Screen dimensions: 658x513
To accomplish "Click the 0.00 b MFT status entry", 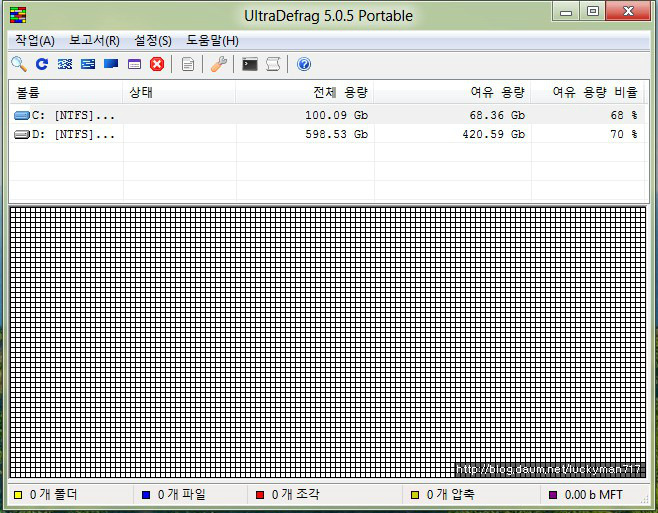I will pos(593,495).
